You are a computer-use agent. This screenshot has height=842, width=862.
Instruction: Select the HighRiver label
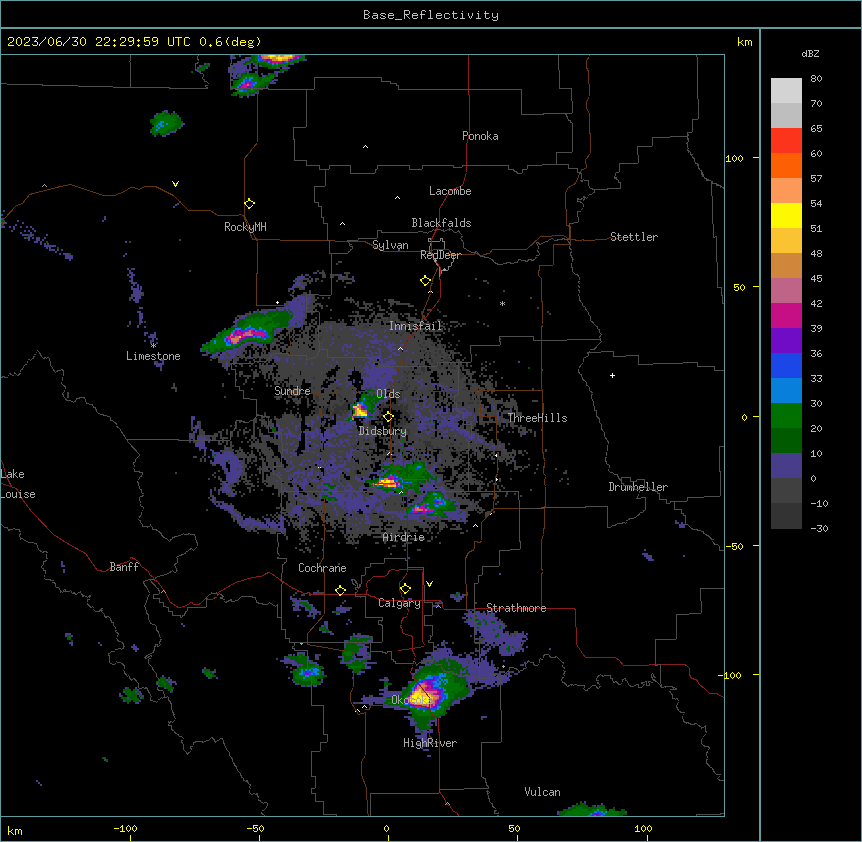(x=430, y=743)
